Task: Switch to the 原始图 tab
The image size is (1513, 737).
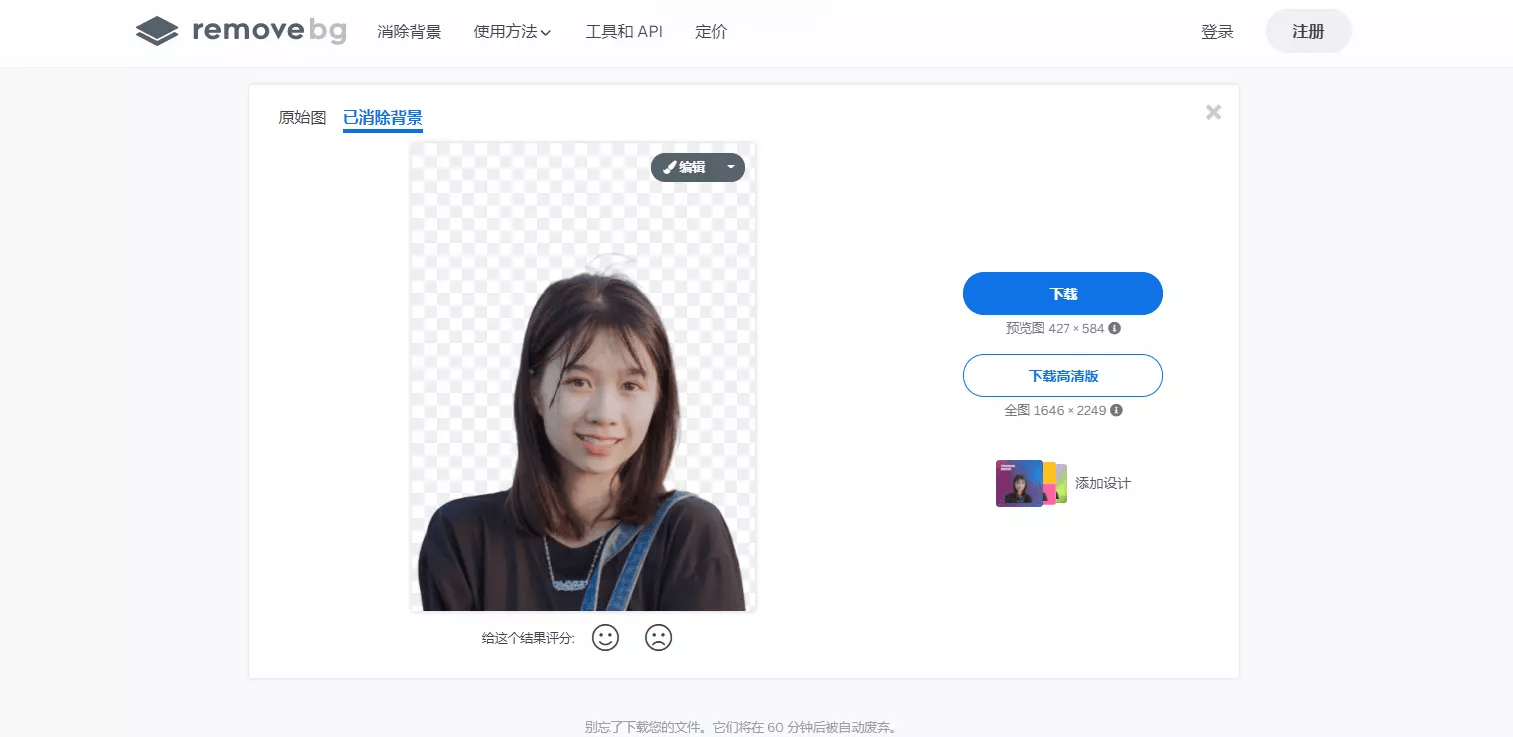Action: 302,118
